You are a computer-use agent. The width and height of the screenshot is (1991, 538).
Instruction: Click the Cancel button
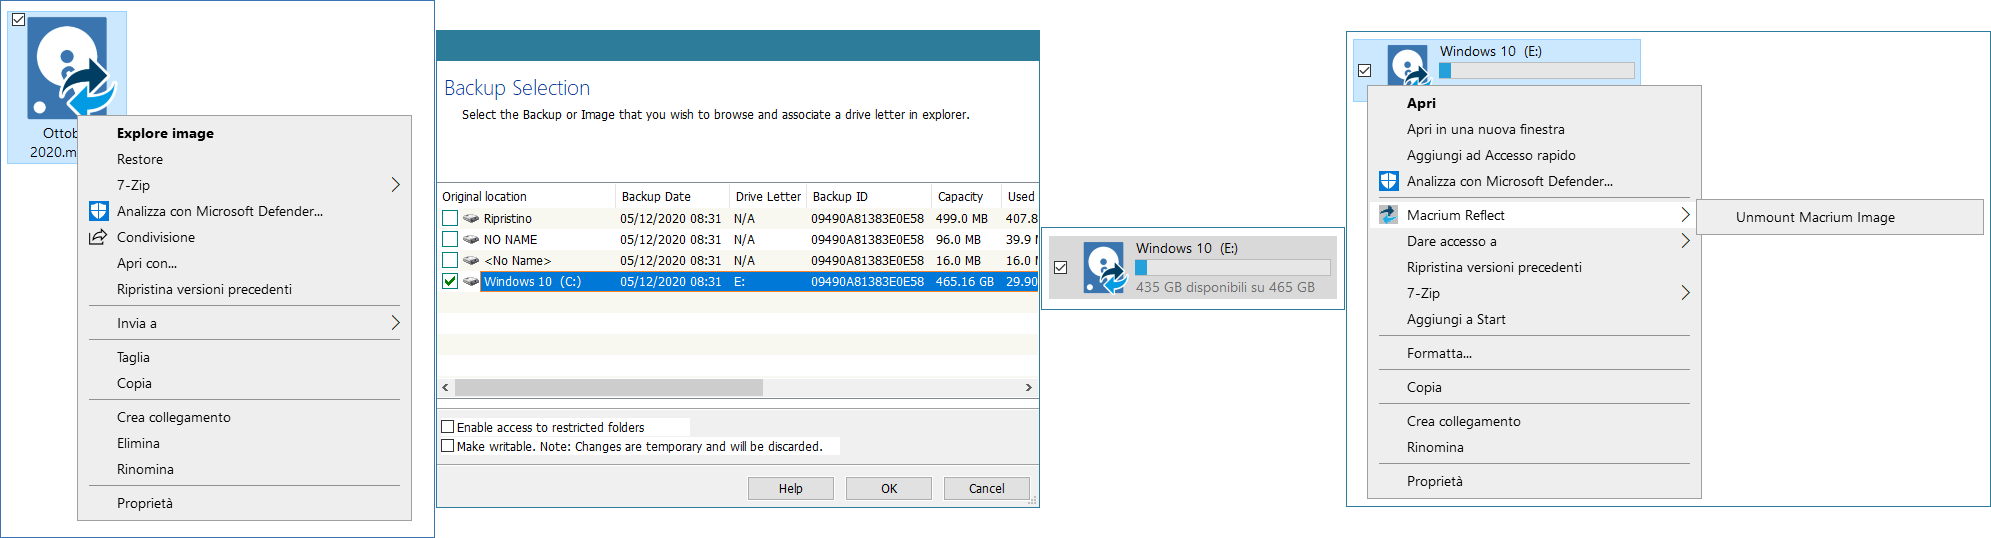(x=987, y=488)
